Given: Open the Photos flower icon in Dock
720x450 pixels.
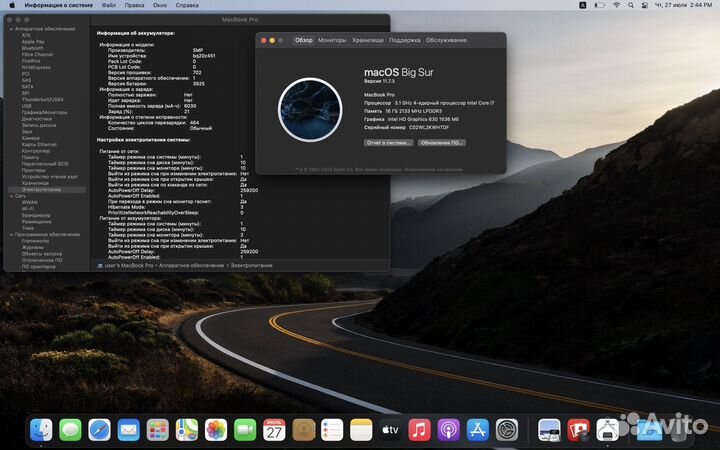Looking at the screenshot, I should (216, 430).
